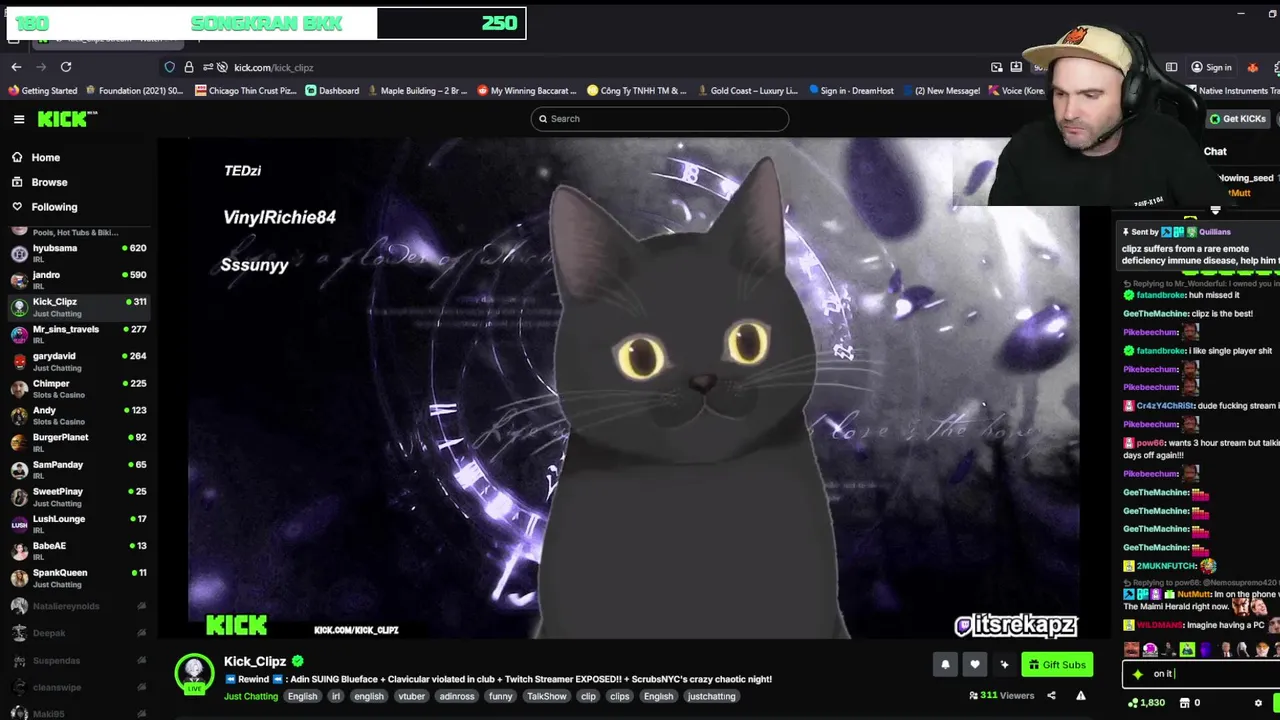Select SweetPinay channel in sidebar
This screenshot has height=720, width=1280.
pos(80,497)
